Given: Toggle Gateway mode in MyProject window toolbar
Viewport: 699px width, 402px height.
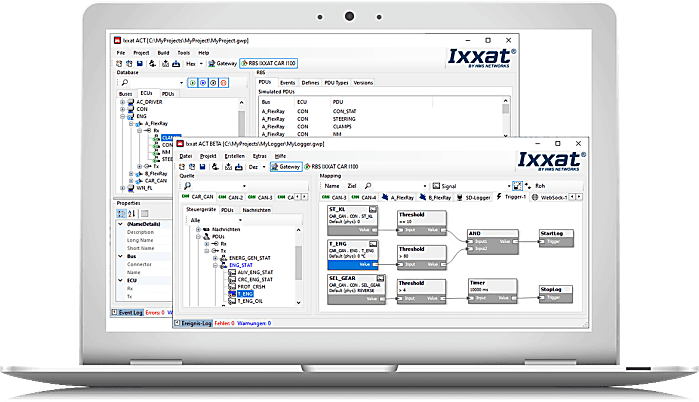Looking at the screenshot, I should tap(222, 64).
